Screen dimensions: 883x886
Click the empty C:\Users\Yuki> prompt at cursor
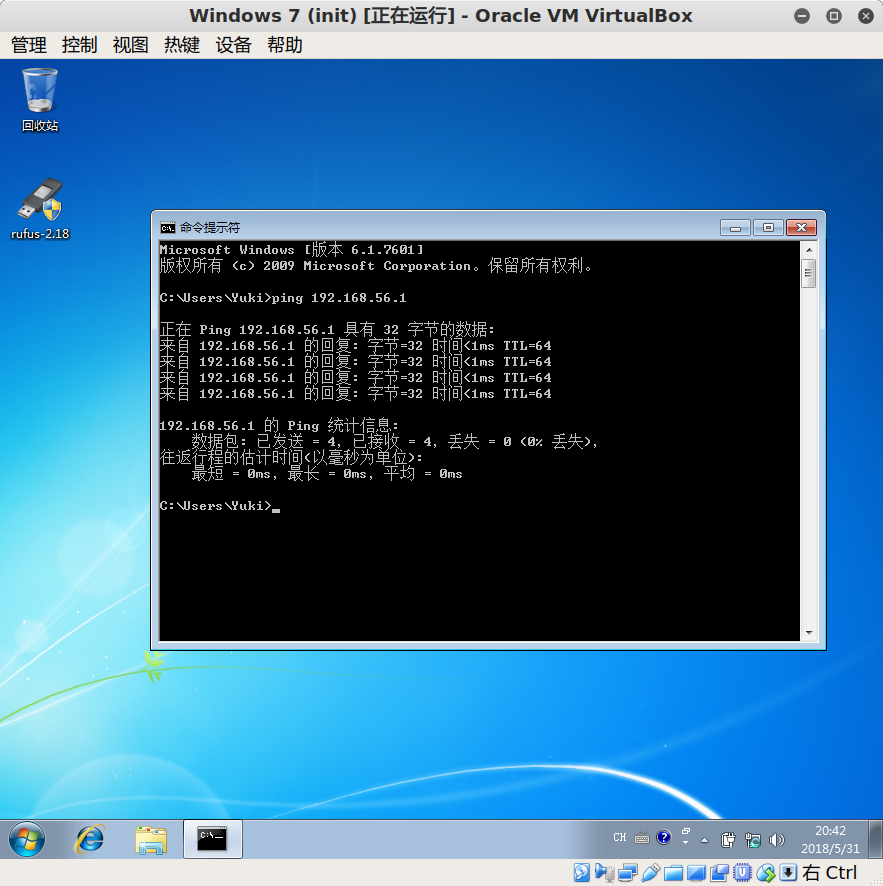coord(220,506)
